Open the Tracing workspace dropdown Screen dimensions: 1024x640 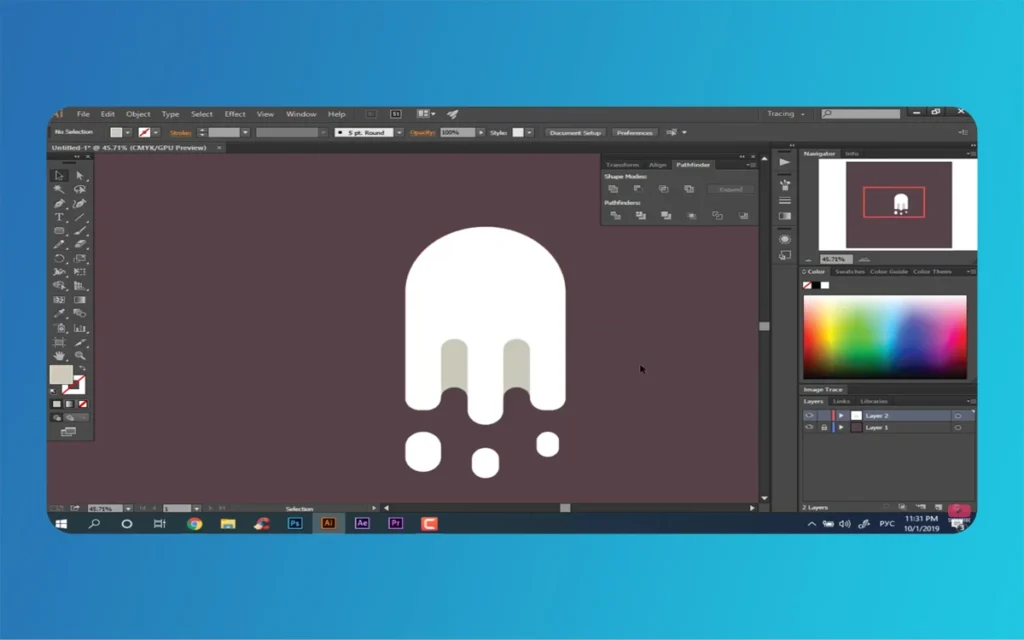[x=786, y=114]
